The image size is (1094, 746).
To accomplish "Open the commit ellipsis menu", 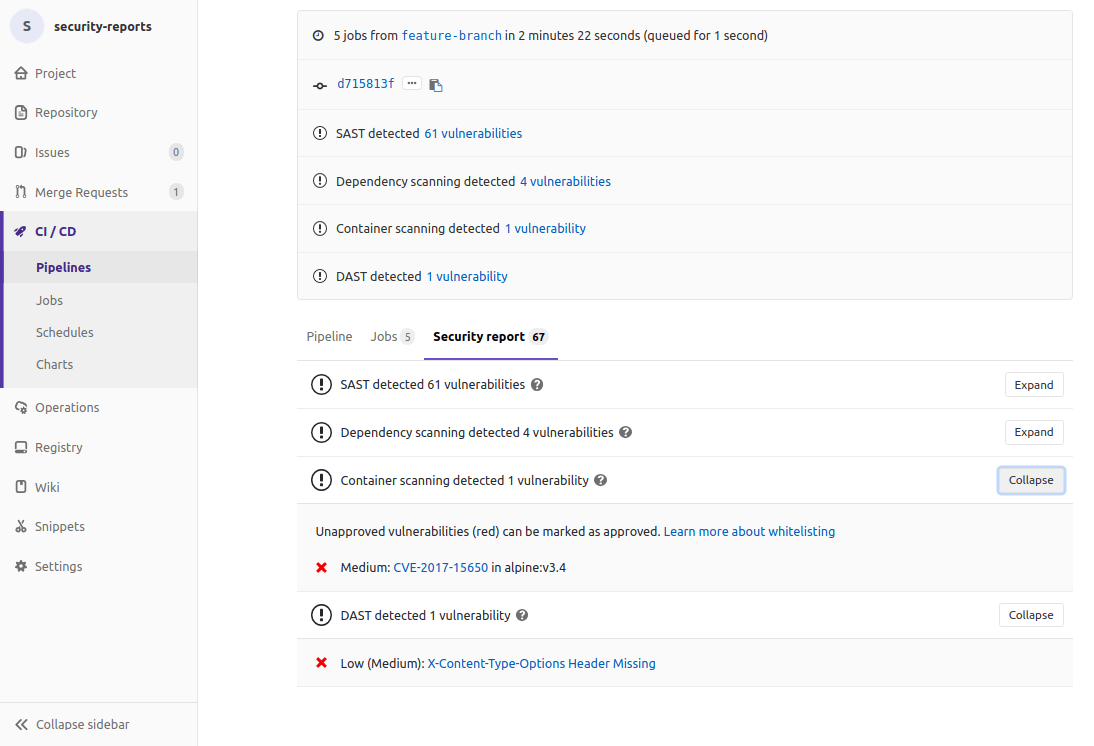I will [411, 84].
